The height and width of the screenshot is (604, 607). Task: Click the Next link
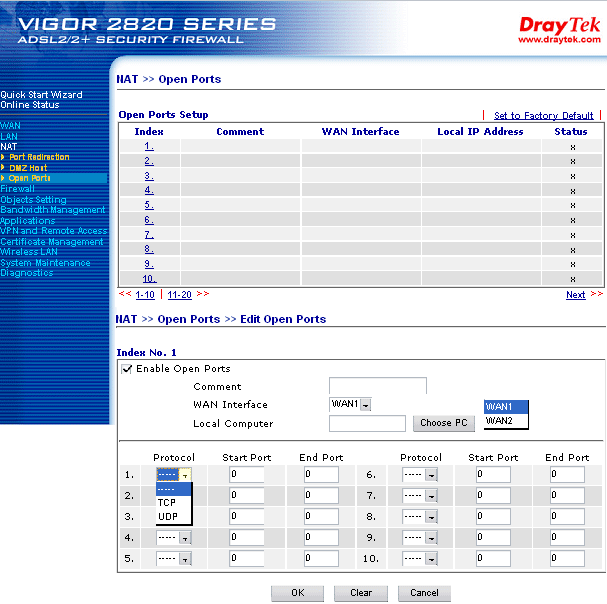576,295
